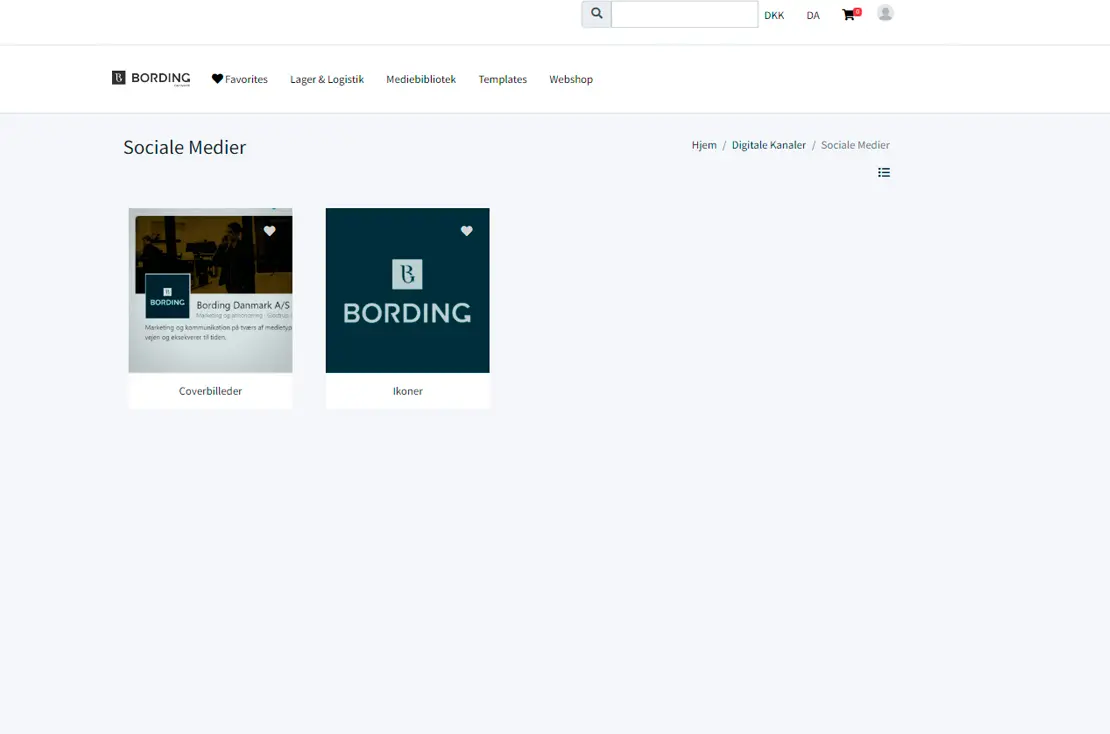The width and height of the screenshot is (1110, 734).
Task: Open the DKK currency selector
Action: [774, 15]
